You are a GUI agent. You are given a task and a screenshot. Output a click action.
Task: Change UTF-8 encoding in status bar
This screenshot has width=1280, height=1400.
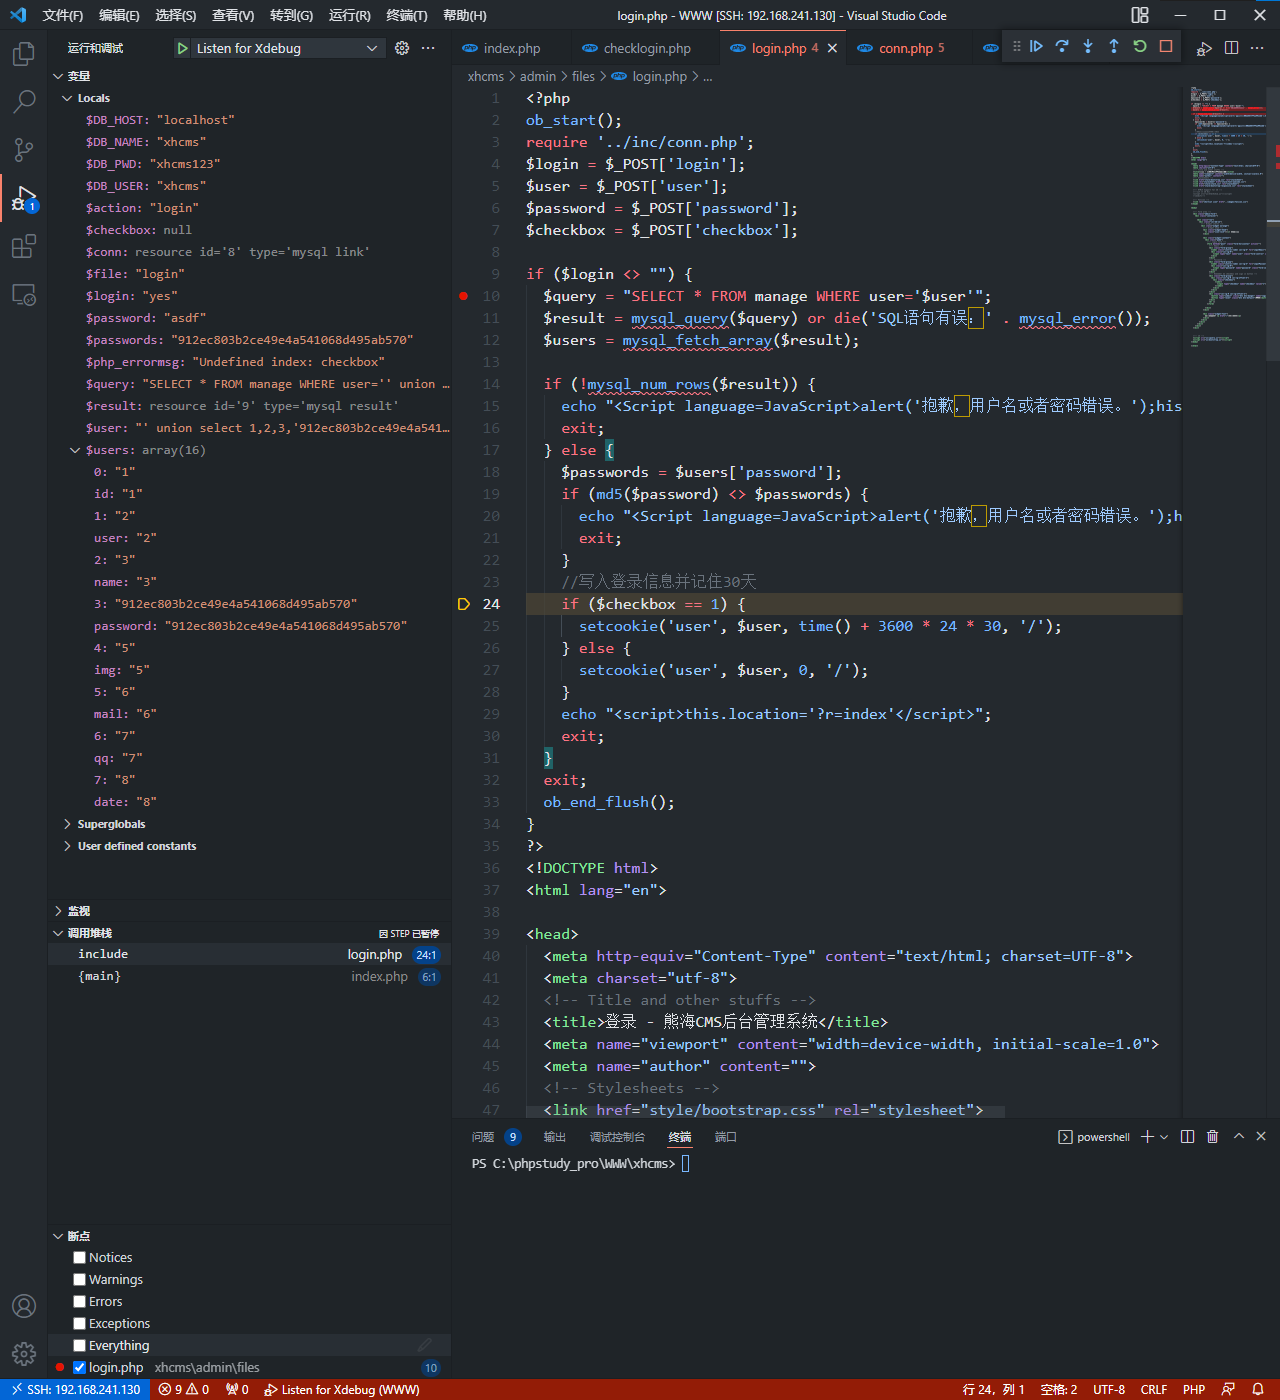tap(1109, 1390)
